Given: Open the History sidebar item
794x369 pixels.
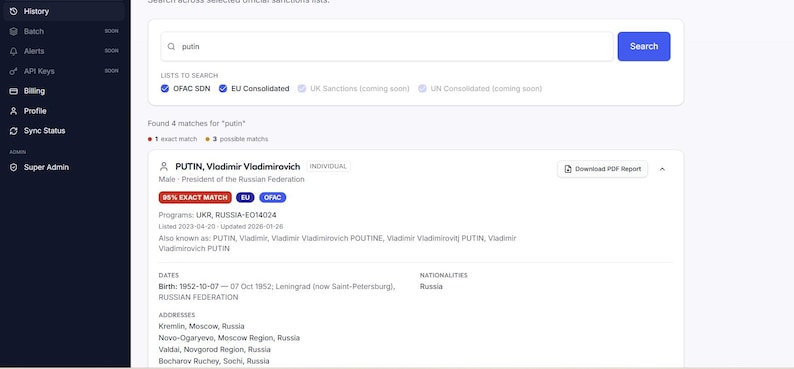Looking at the screenshot, I should click(x=63, y=11).
